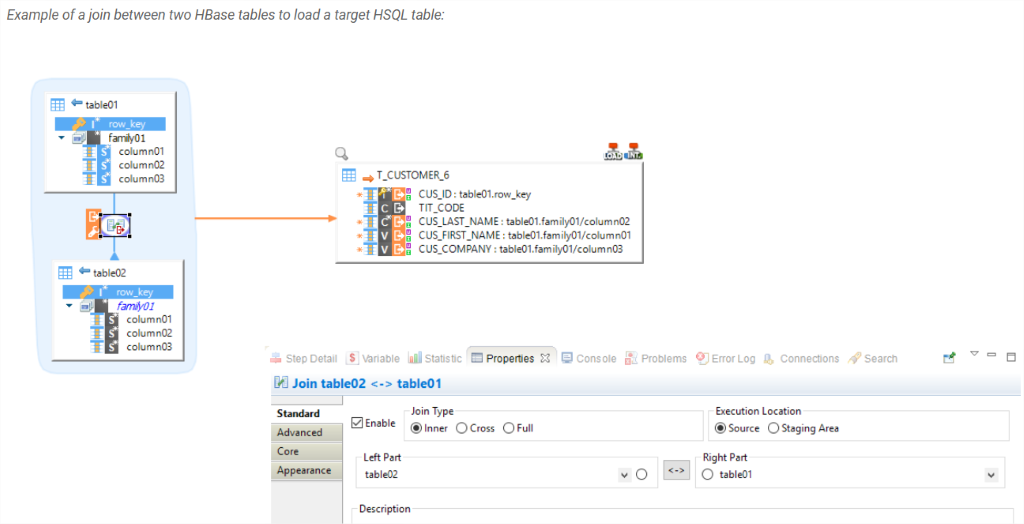This screenshot has width=1024, height=524.
Task: Switch to the Error Log tab
Action: [725, 358]
